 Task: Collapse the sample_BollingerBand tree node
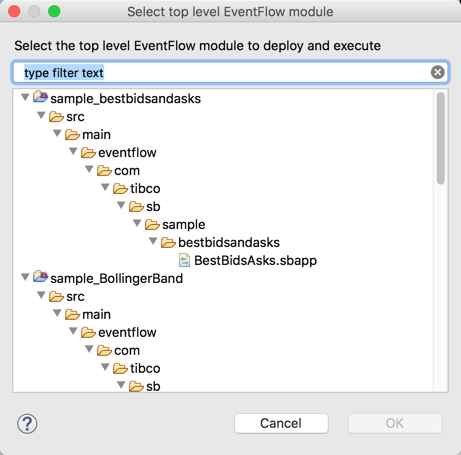tap(25, 277)
